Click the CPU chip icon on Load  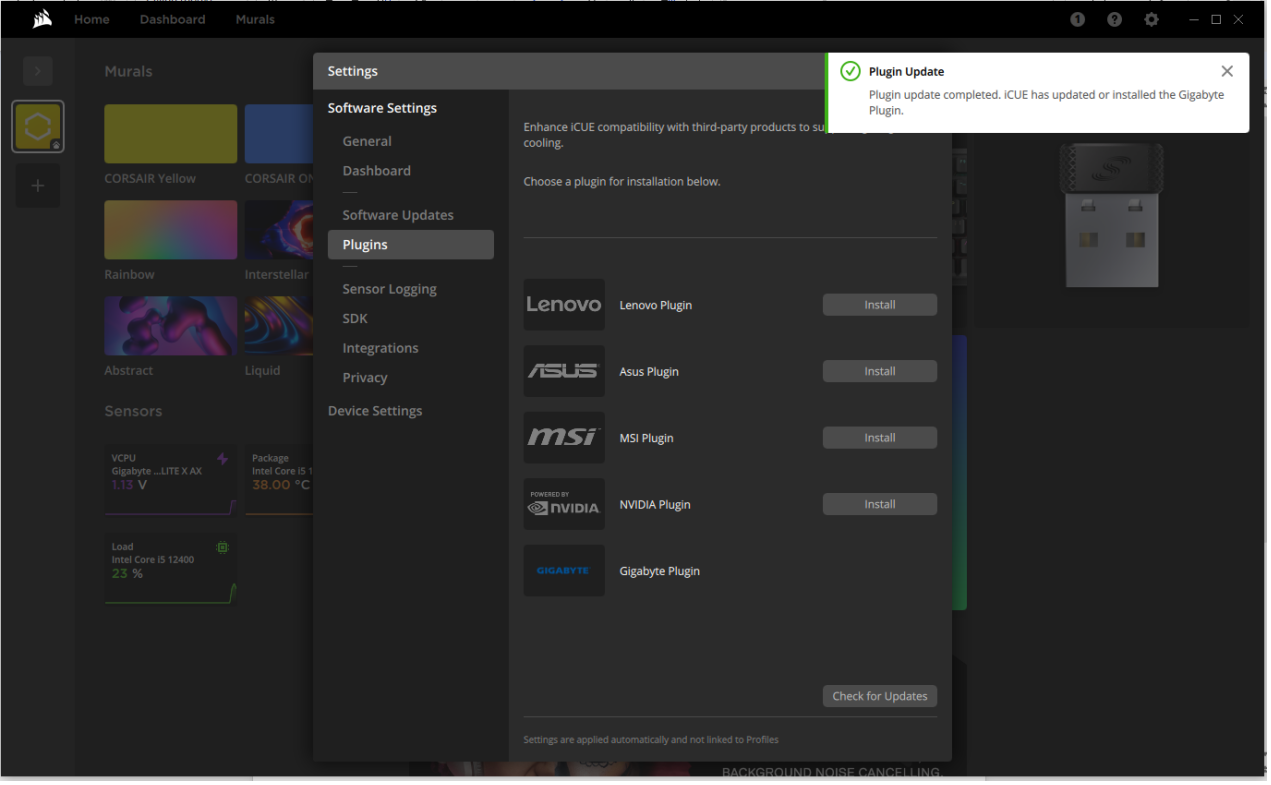pyautogui.click(x=223, y=547)
